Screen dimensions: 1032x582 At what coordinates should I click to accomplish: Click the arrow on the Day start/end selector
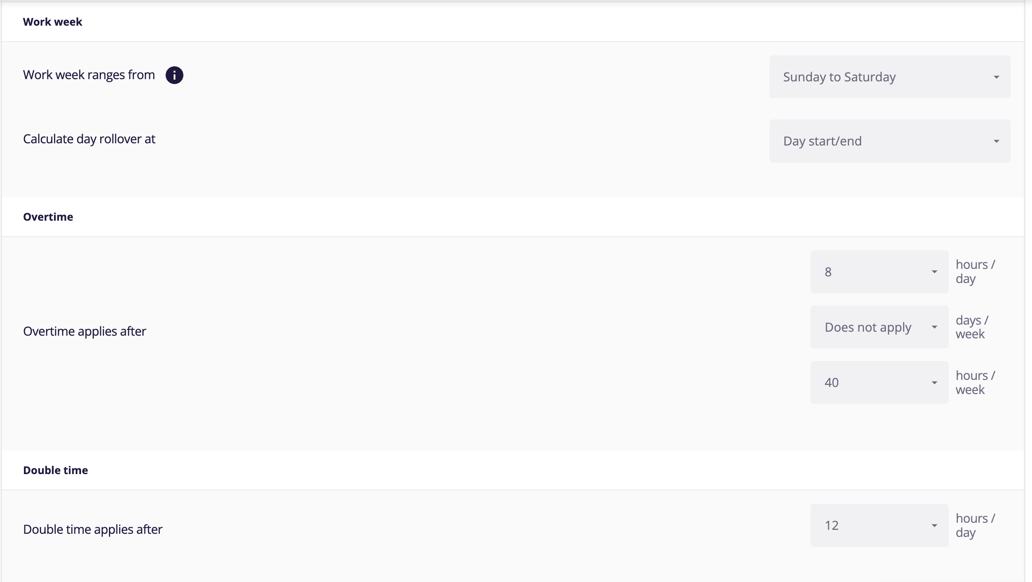996,141
